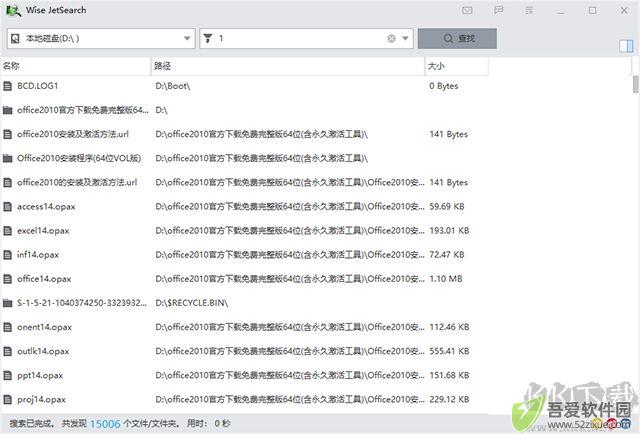Toggle the preview pane icon at right

point(626,46)
